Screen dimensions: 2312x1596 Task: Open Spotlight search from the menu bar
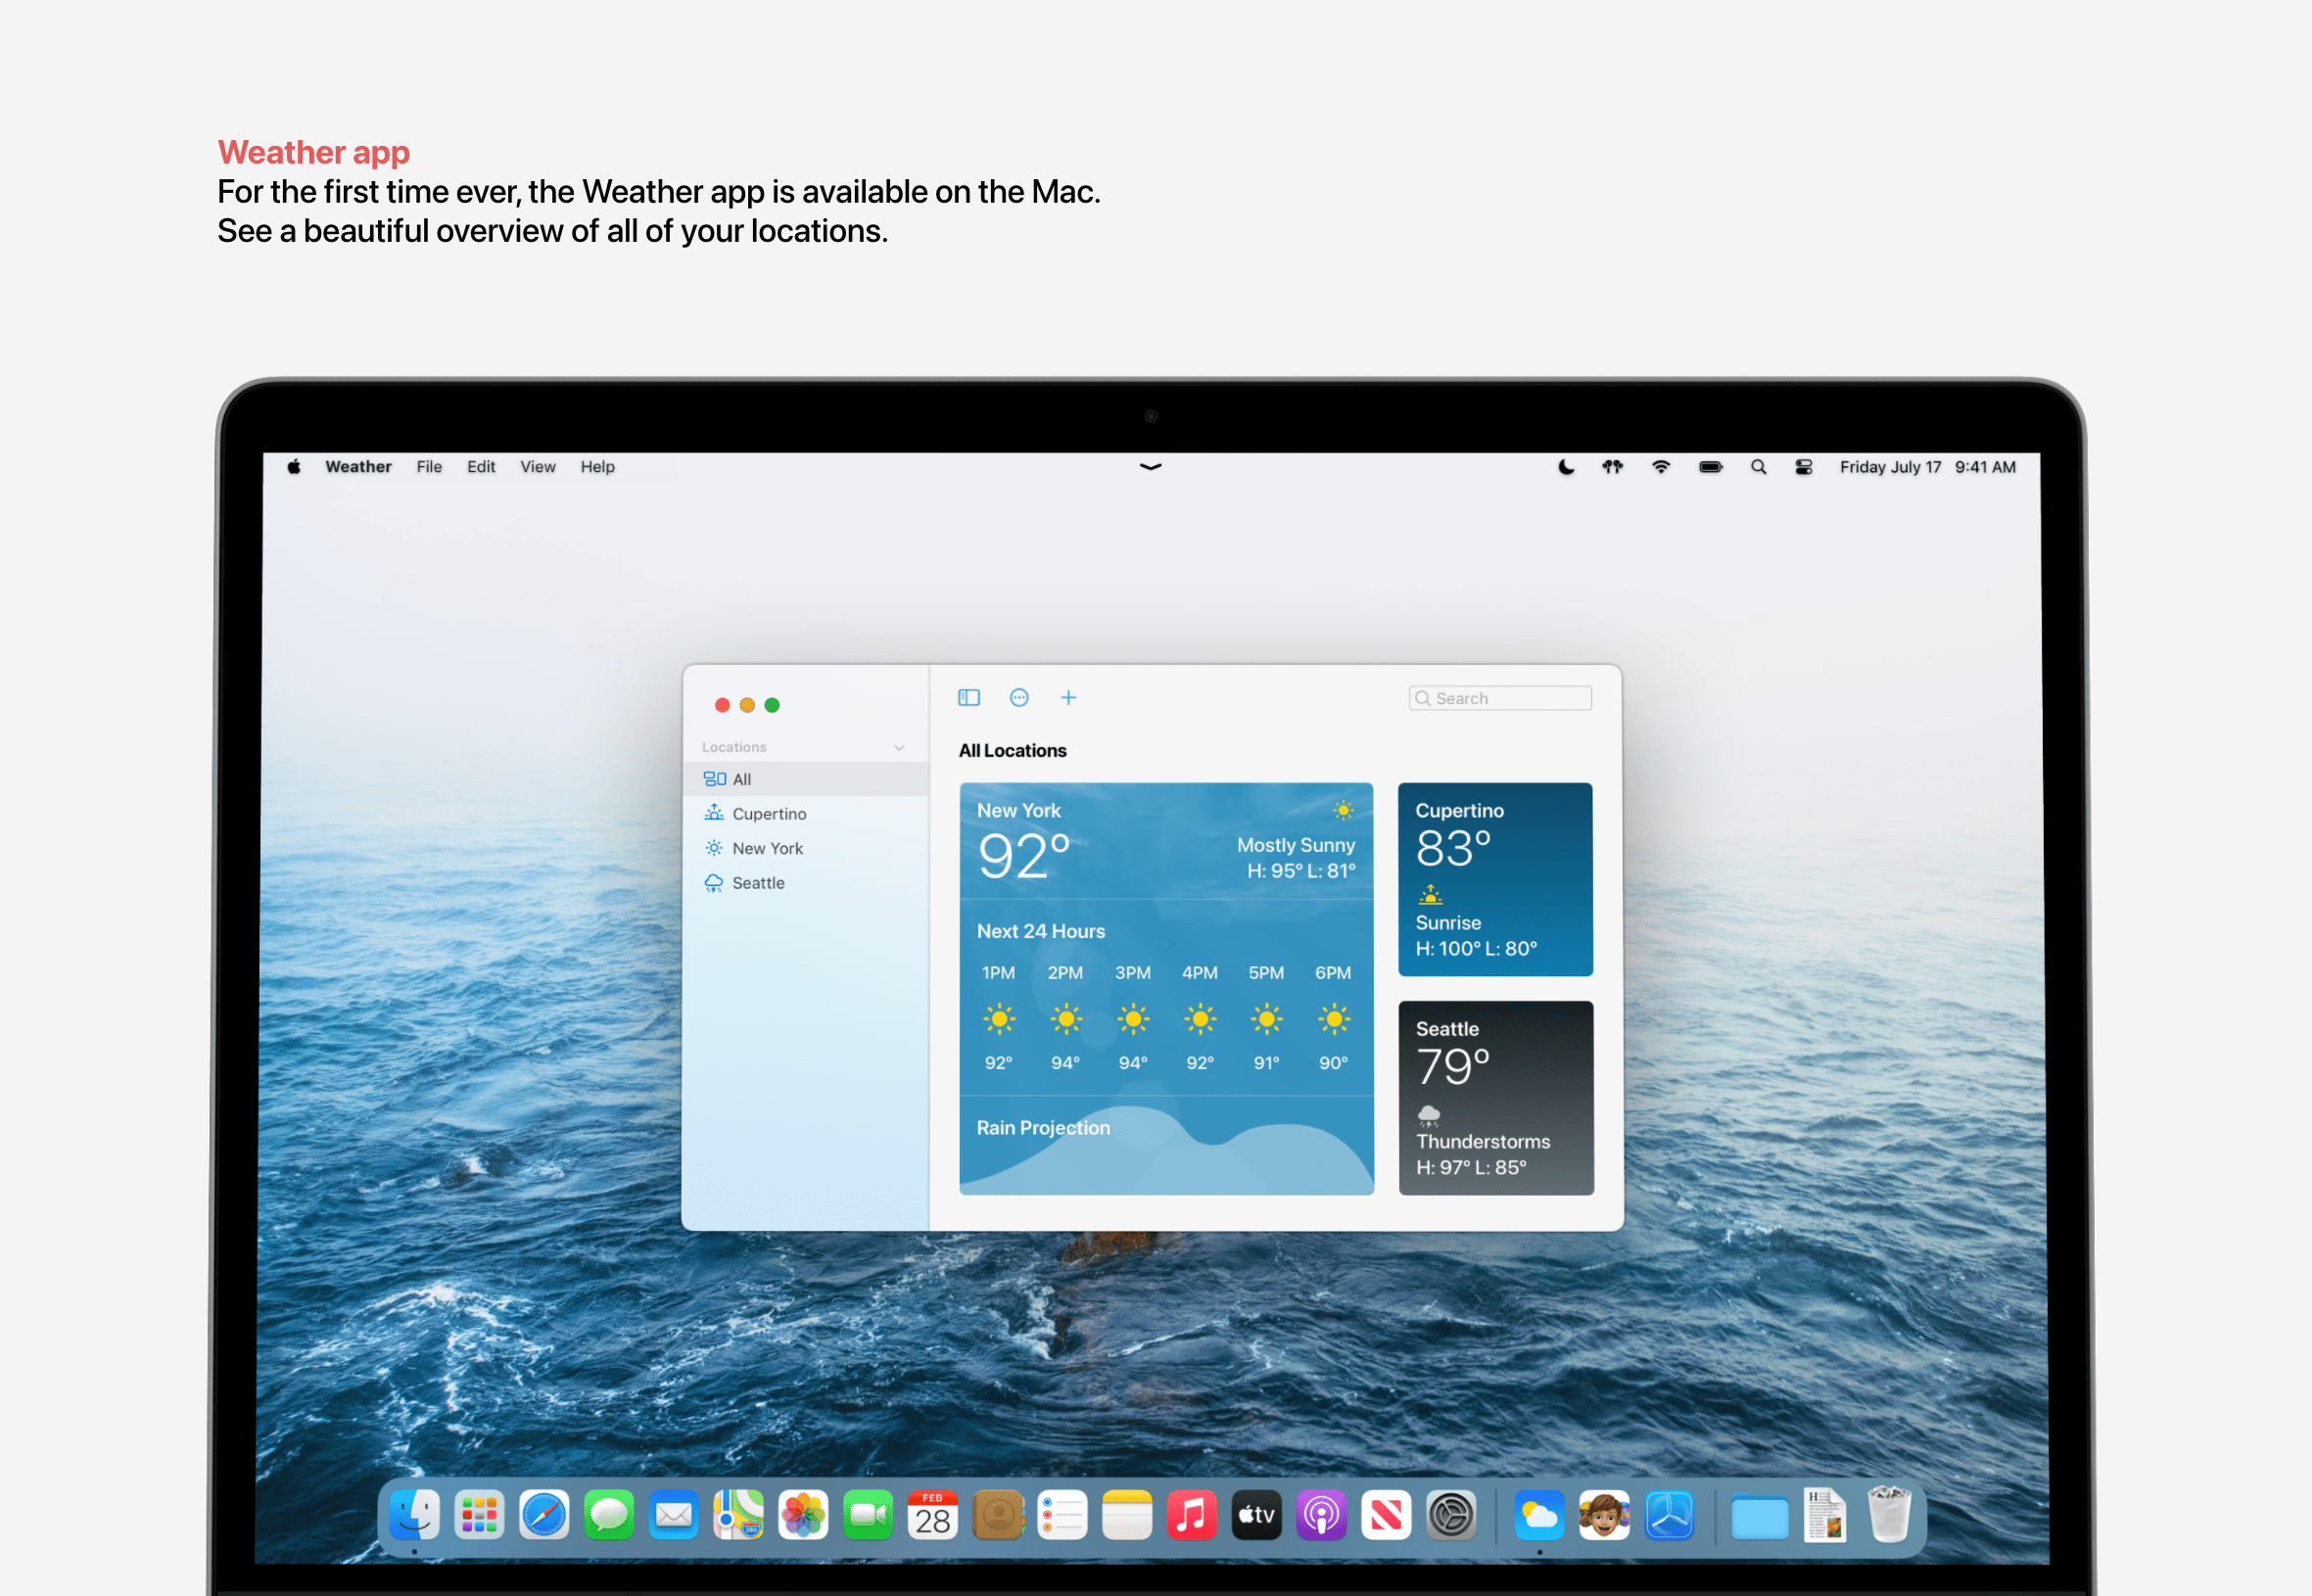click(1758, 466)
